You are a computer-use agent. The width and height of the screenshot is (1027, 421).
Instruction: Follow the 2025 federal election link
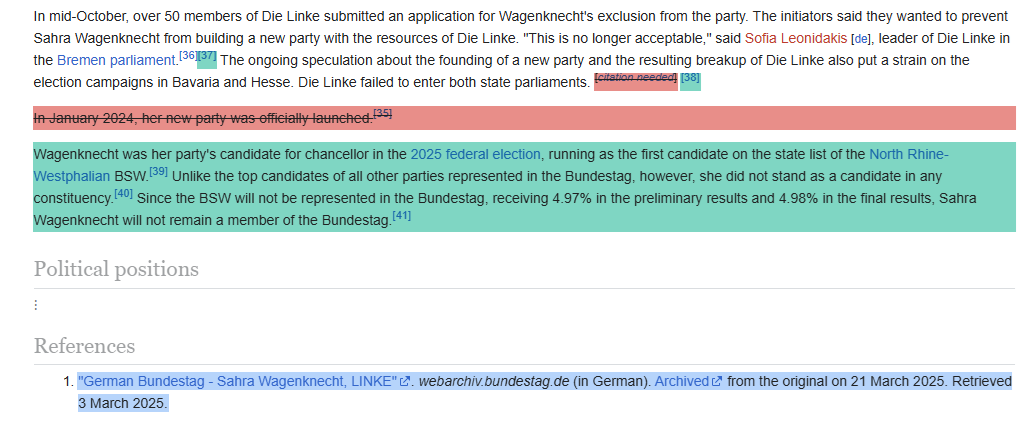point(476,155)
